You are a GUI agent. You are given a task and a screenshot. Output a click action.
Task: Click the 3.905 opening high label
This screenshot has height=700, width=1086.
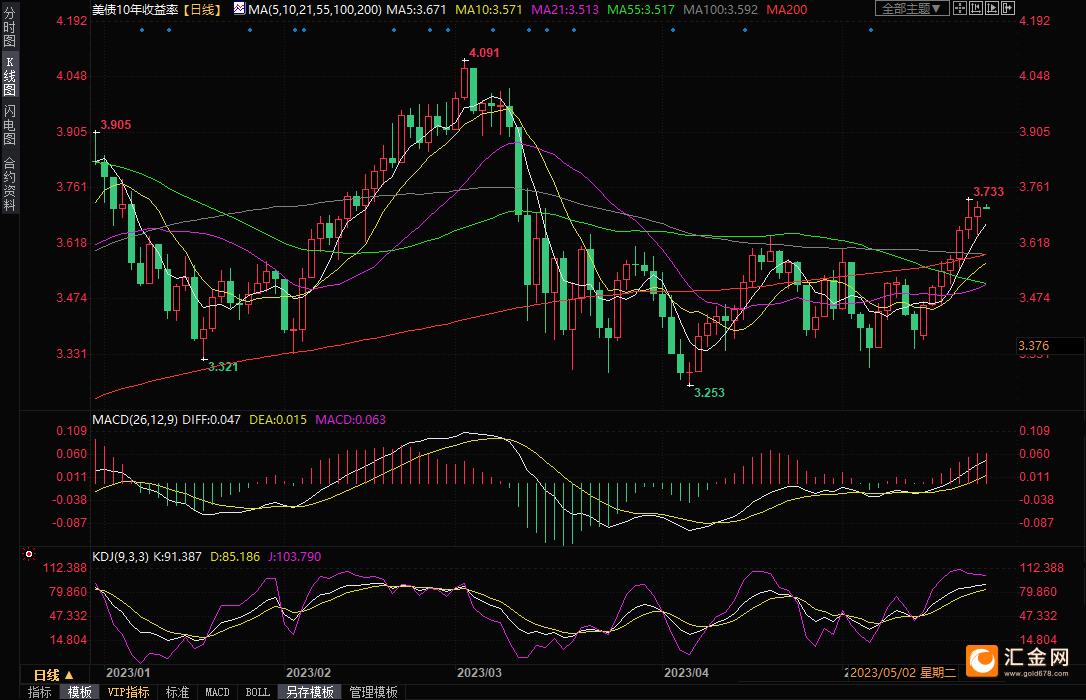coord(116,125)
